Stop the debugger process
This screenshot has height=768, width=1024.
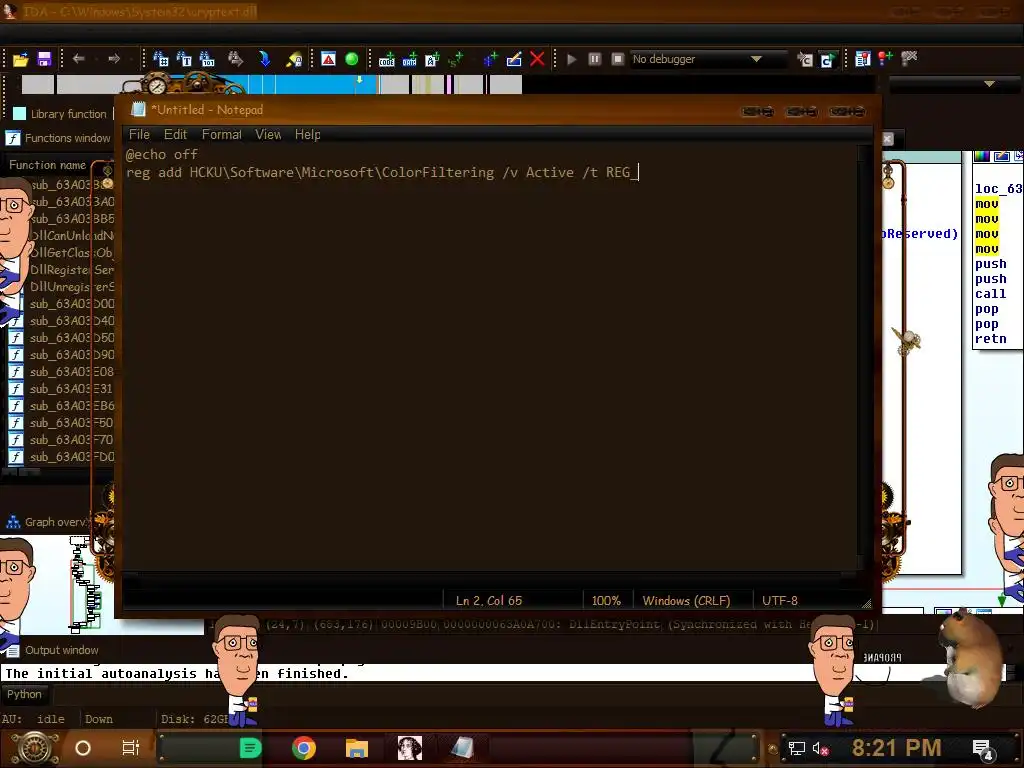click(x=618, y=59)
